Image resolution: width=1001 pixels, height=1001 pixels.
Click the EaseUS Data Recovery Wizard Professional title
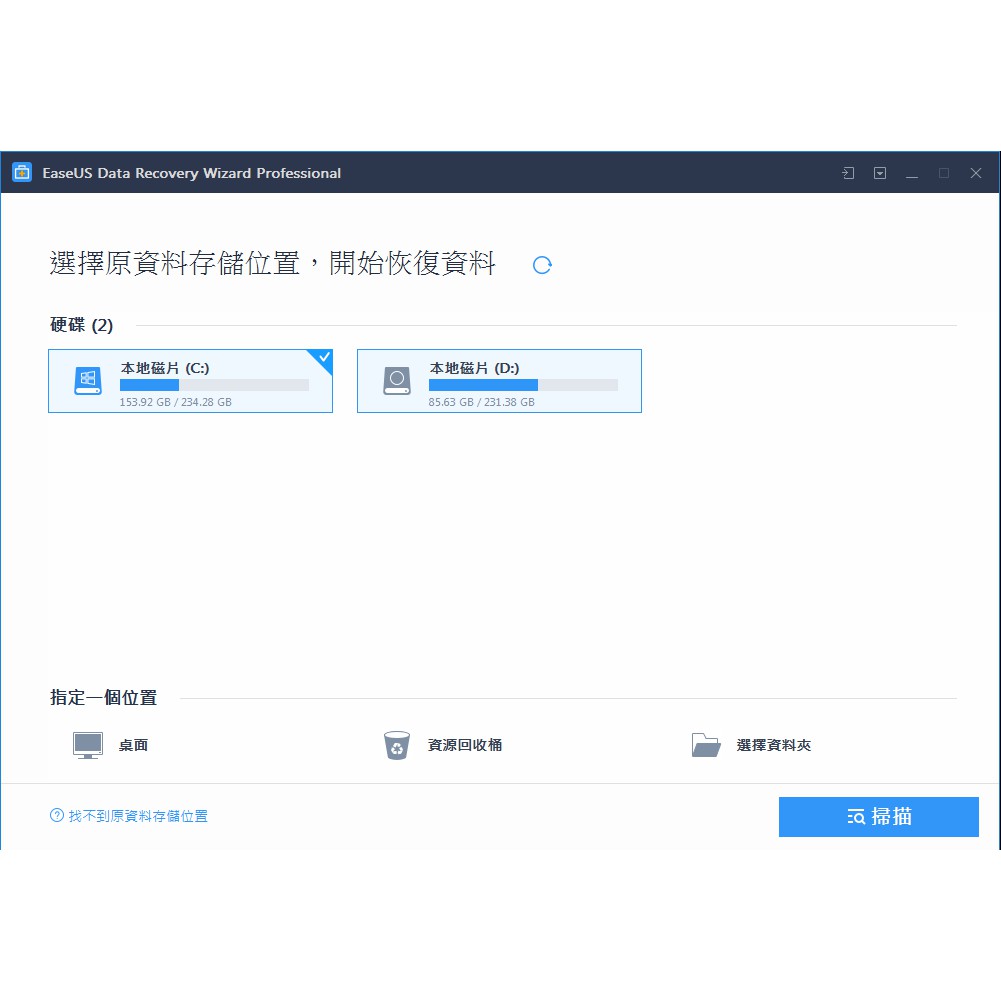(192, 173)
